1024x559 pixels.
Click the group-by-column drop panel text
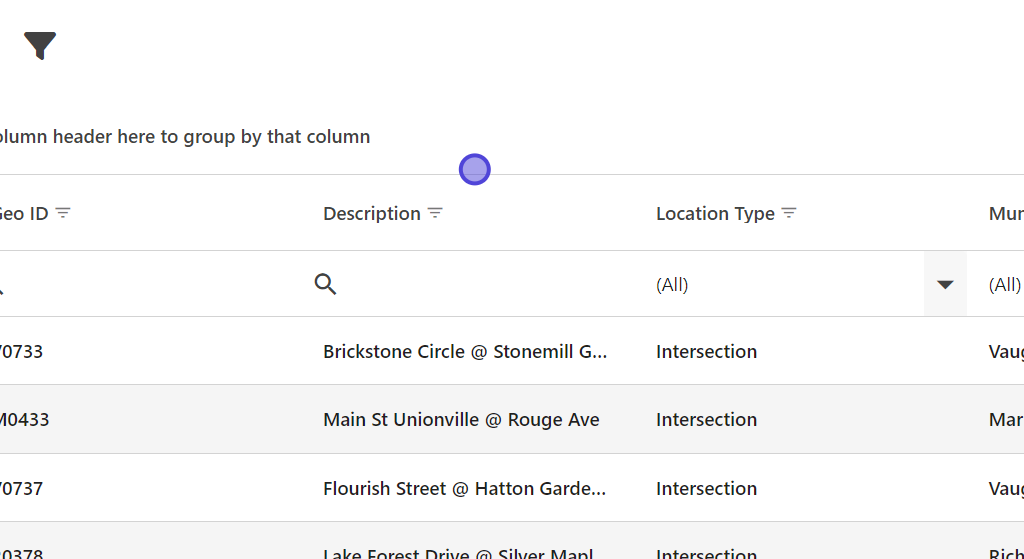pos(185,137)
